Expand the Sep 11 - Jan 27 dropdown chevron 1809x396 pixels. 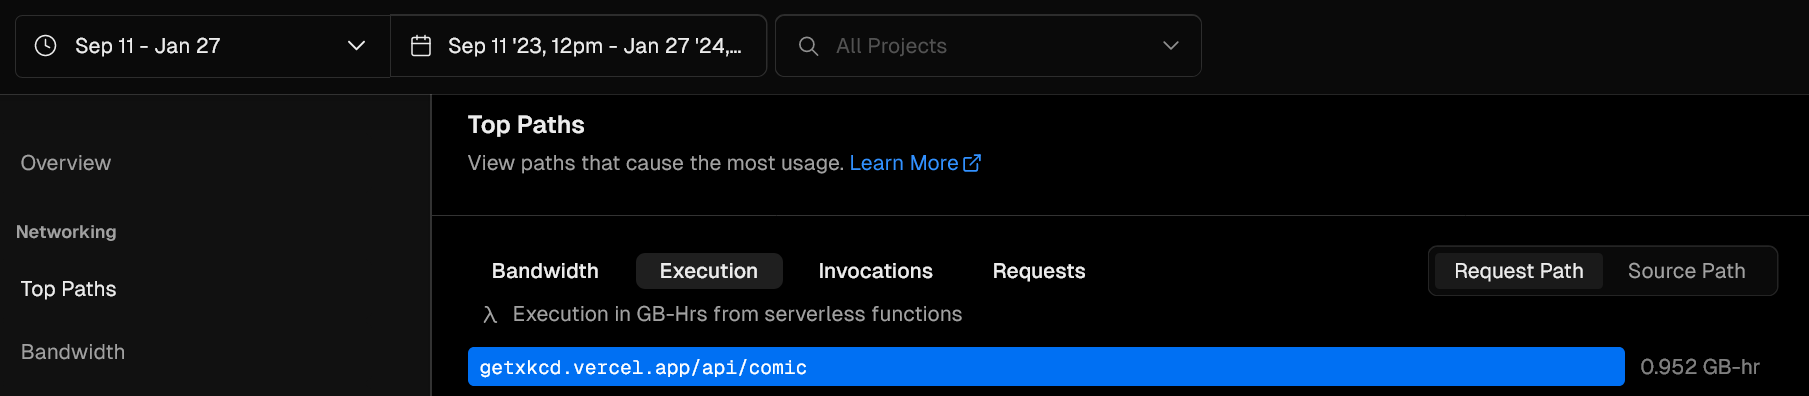(356, 46)
